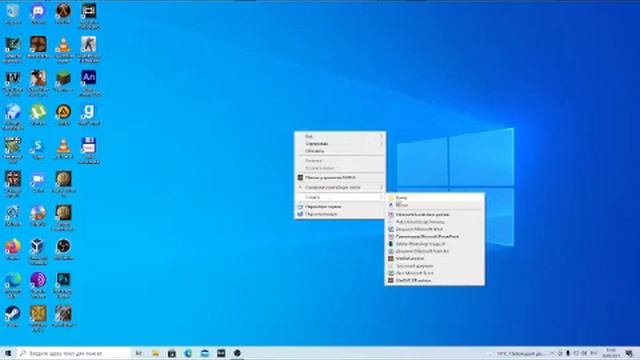Image resolution: width=640 pixels, height=360 pixels.
Task: Select the Half-Life lambda desktop icon
Action: click(x=63, y=12)
